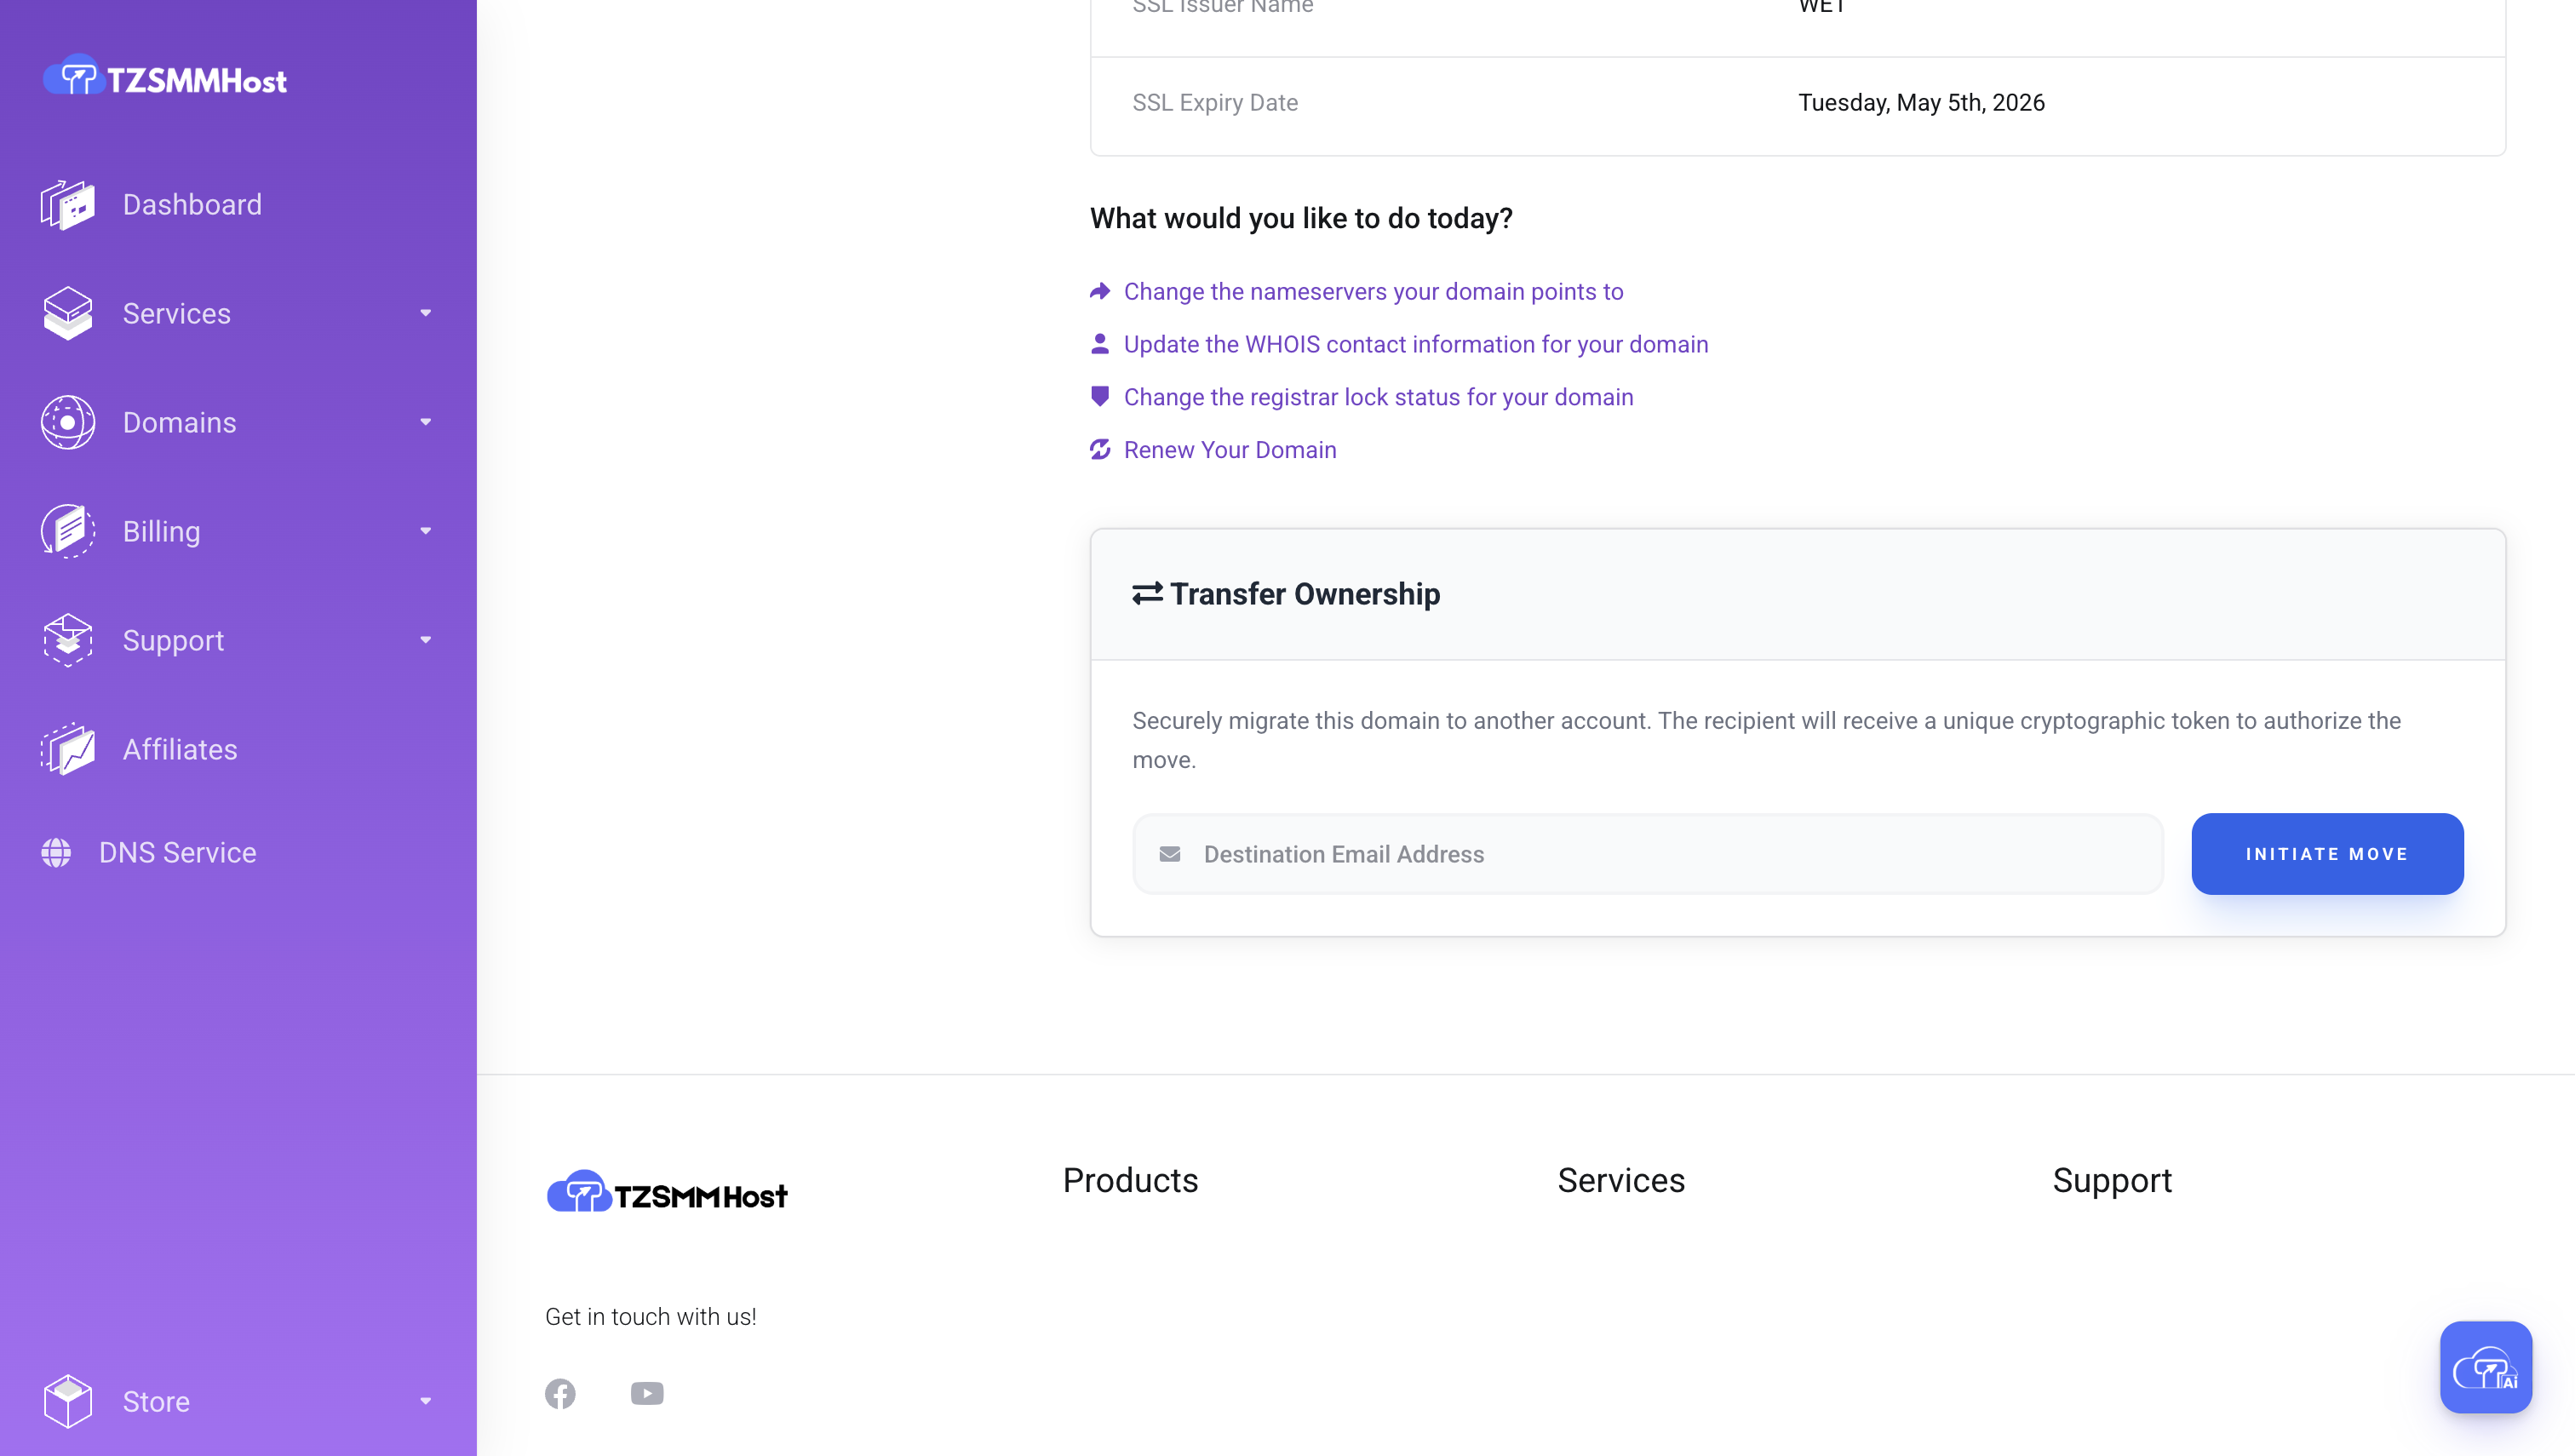Open the YouTube social icon in footer
The height and width of the screenshot is (1456, 2575).
tap(647, 1393)
